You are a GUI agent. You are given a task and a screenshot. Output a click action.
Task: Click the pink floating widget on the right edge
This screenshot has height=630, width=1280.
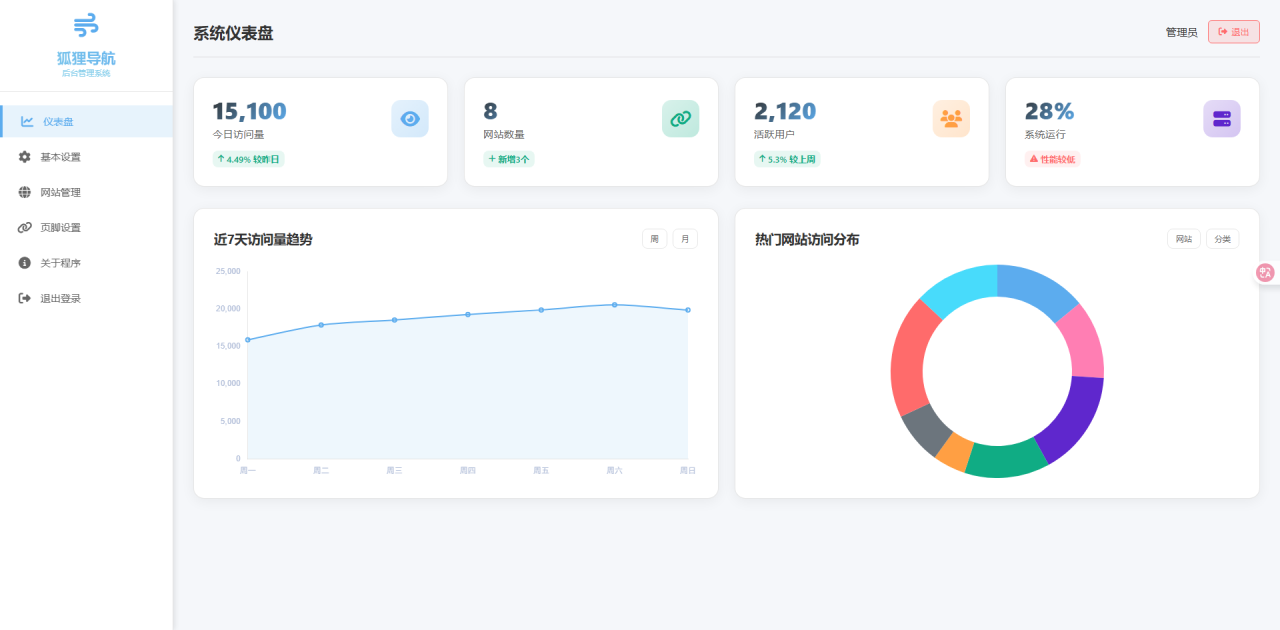point(1264,271)
